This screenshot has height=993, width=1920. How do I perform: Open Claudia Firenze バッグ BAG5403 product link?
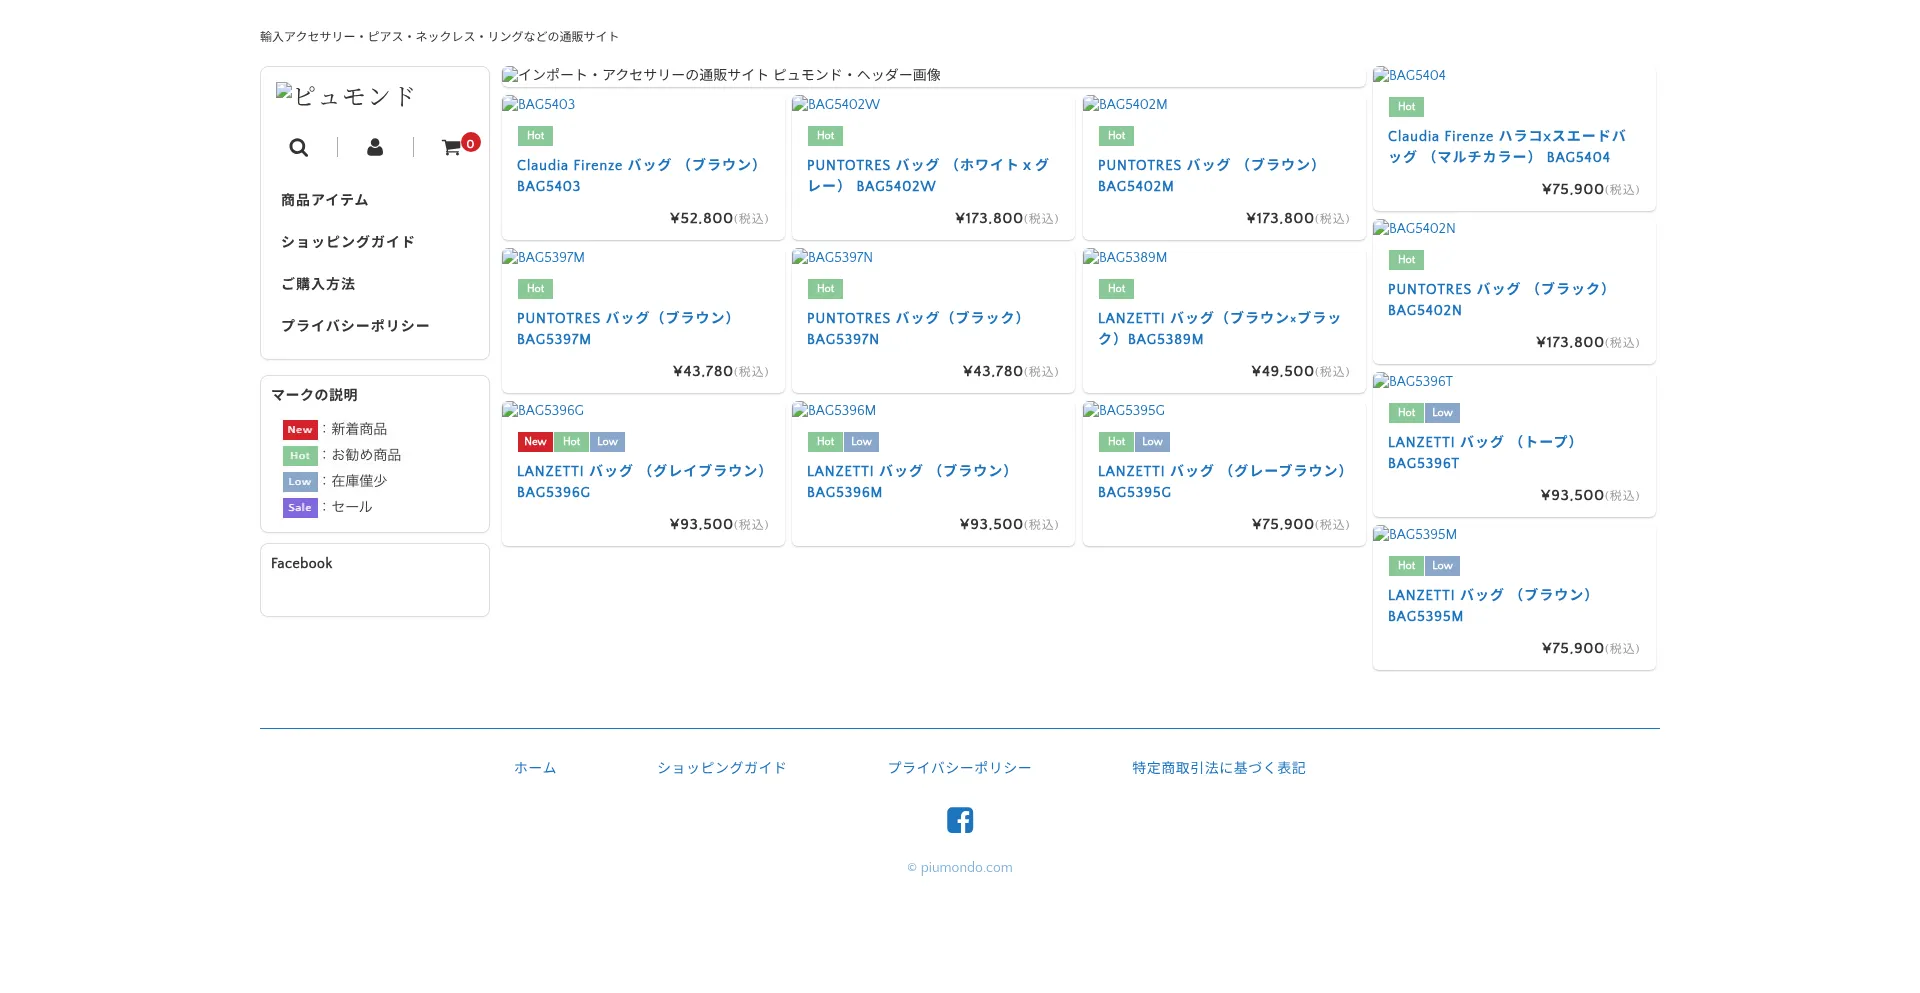coord(640,175)
